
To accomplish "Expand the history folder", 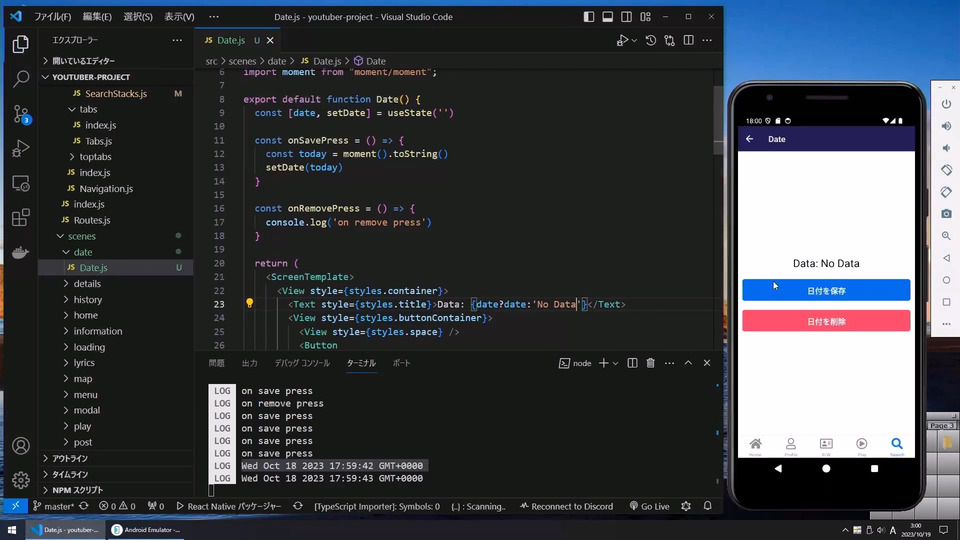I will [87, 299].
